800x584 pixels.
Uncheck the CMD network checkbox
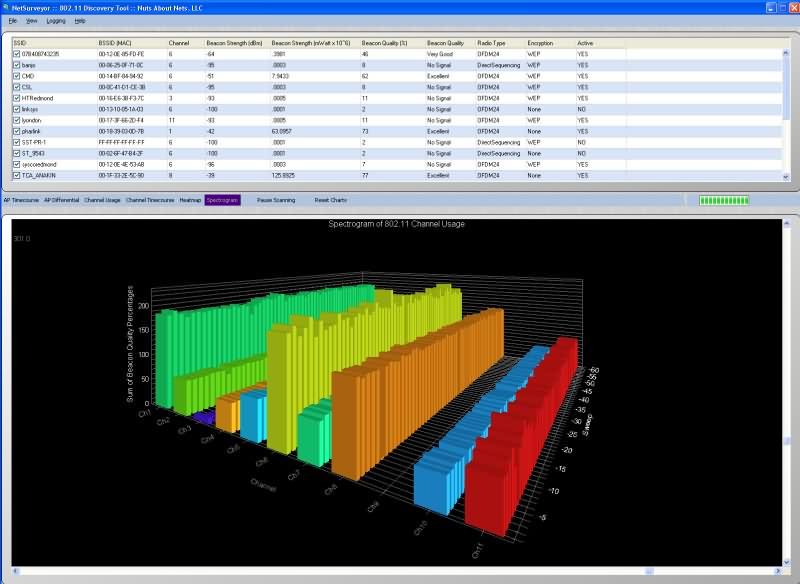tap(16, 75)
